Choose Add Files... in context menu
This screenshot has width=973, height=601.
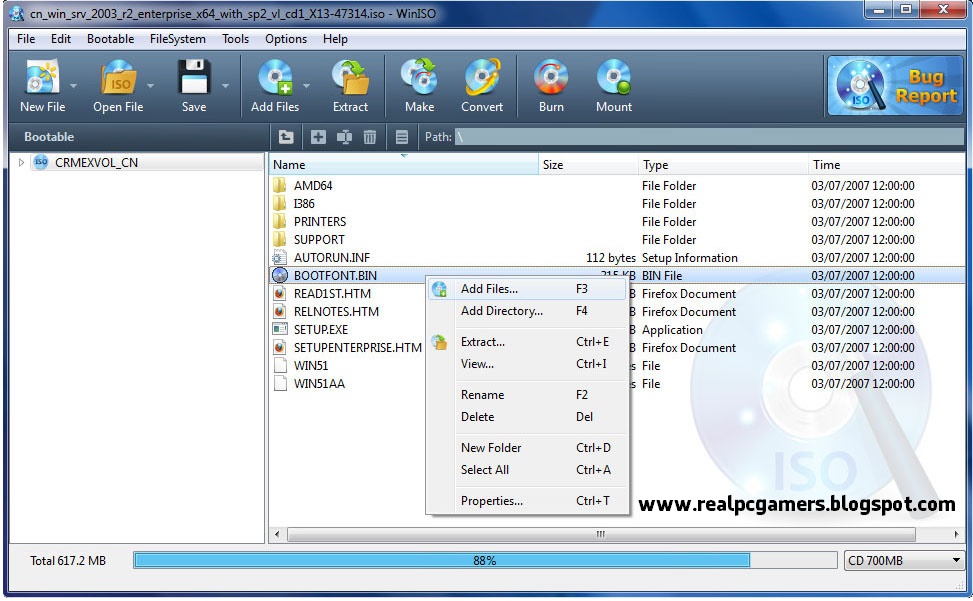click(x=527, y=289)
